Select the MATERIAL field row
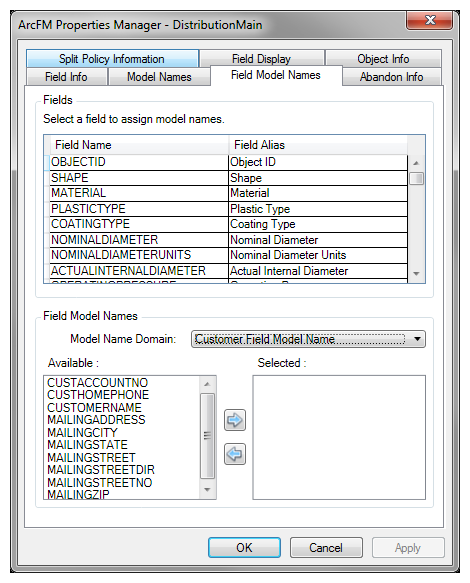Image resolution: width=470 pixels, height=583 pixels. 228,193
